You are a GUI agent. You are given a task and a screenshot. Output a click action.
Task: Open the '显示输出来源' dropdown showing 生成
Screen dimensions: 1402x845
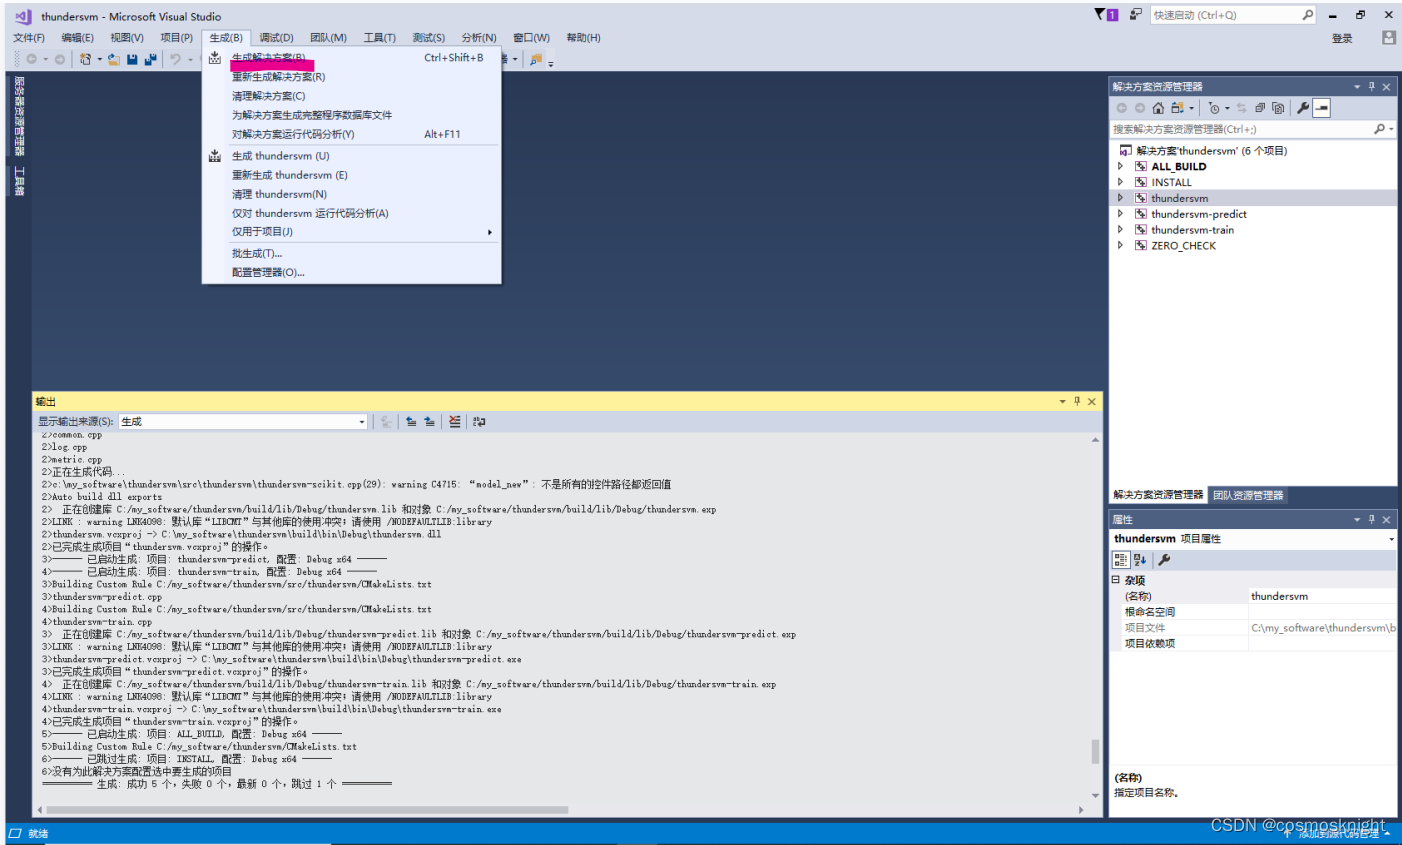pos(362,421)
